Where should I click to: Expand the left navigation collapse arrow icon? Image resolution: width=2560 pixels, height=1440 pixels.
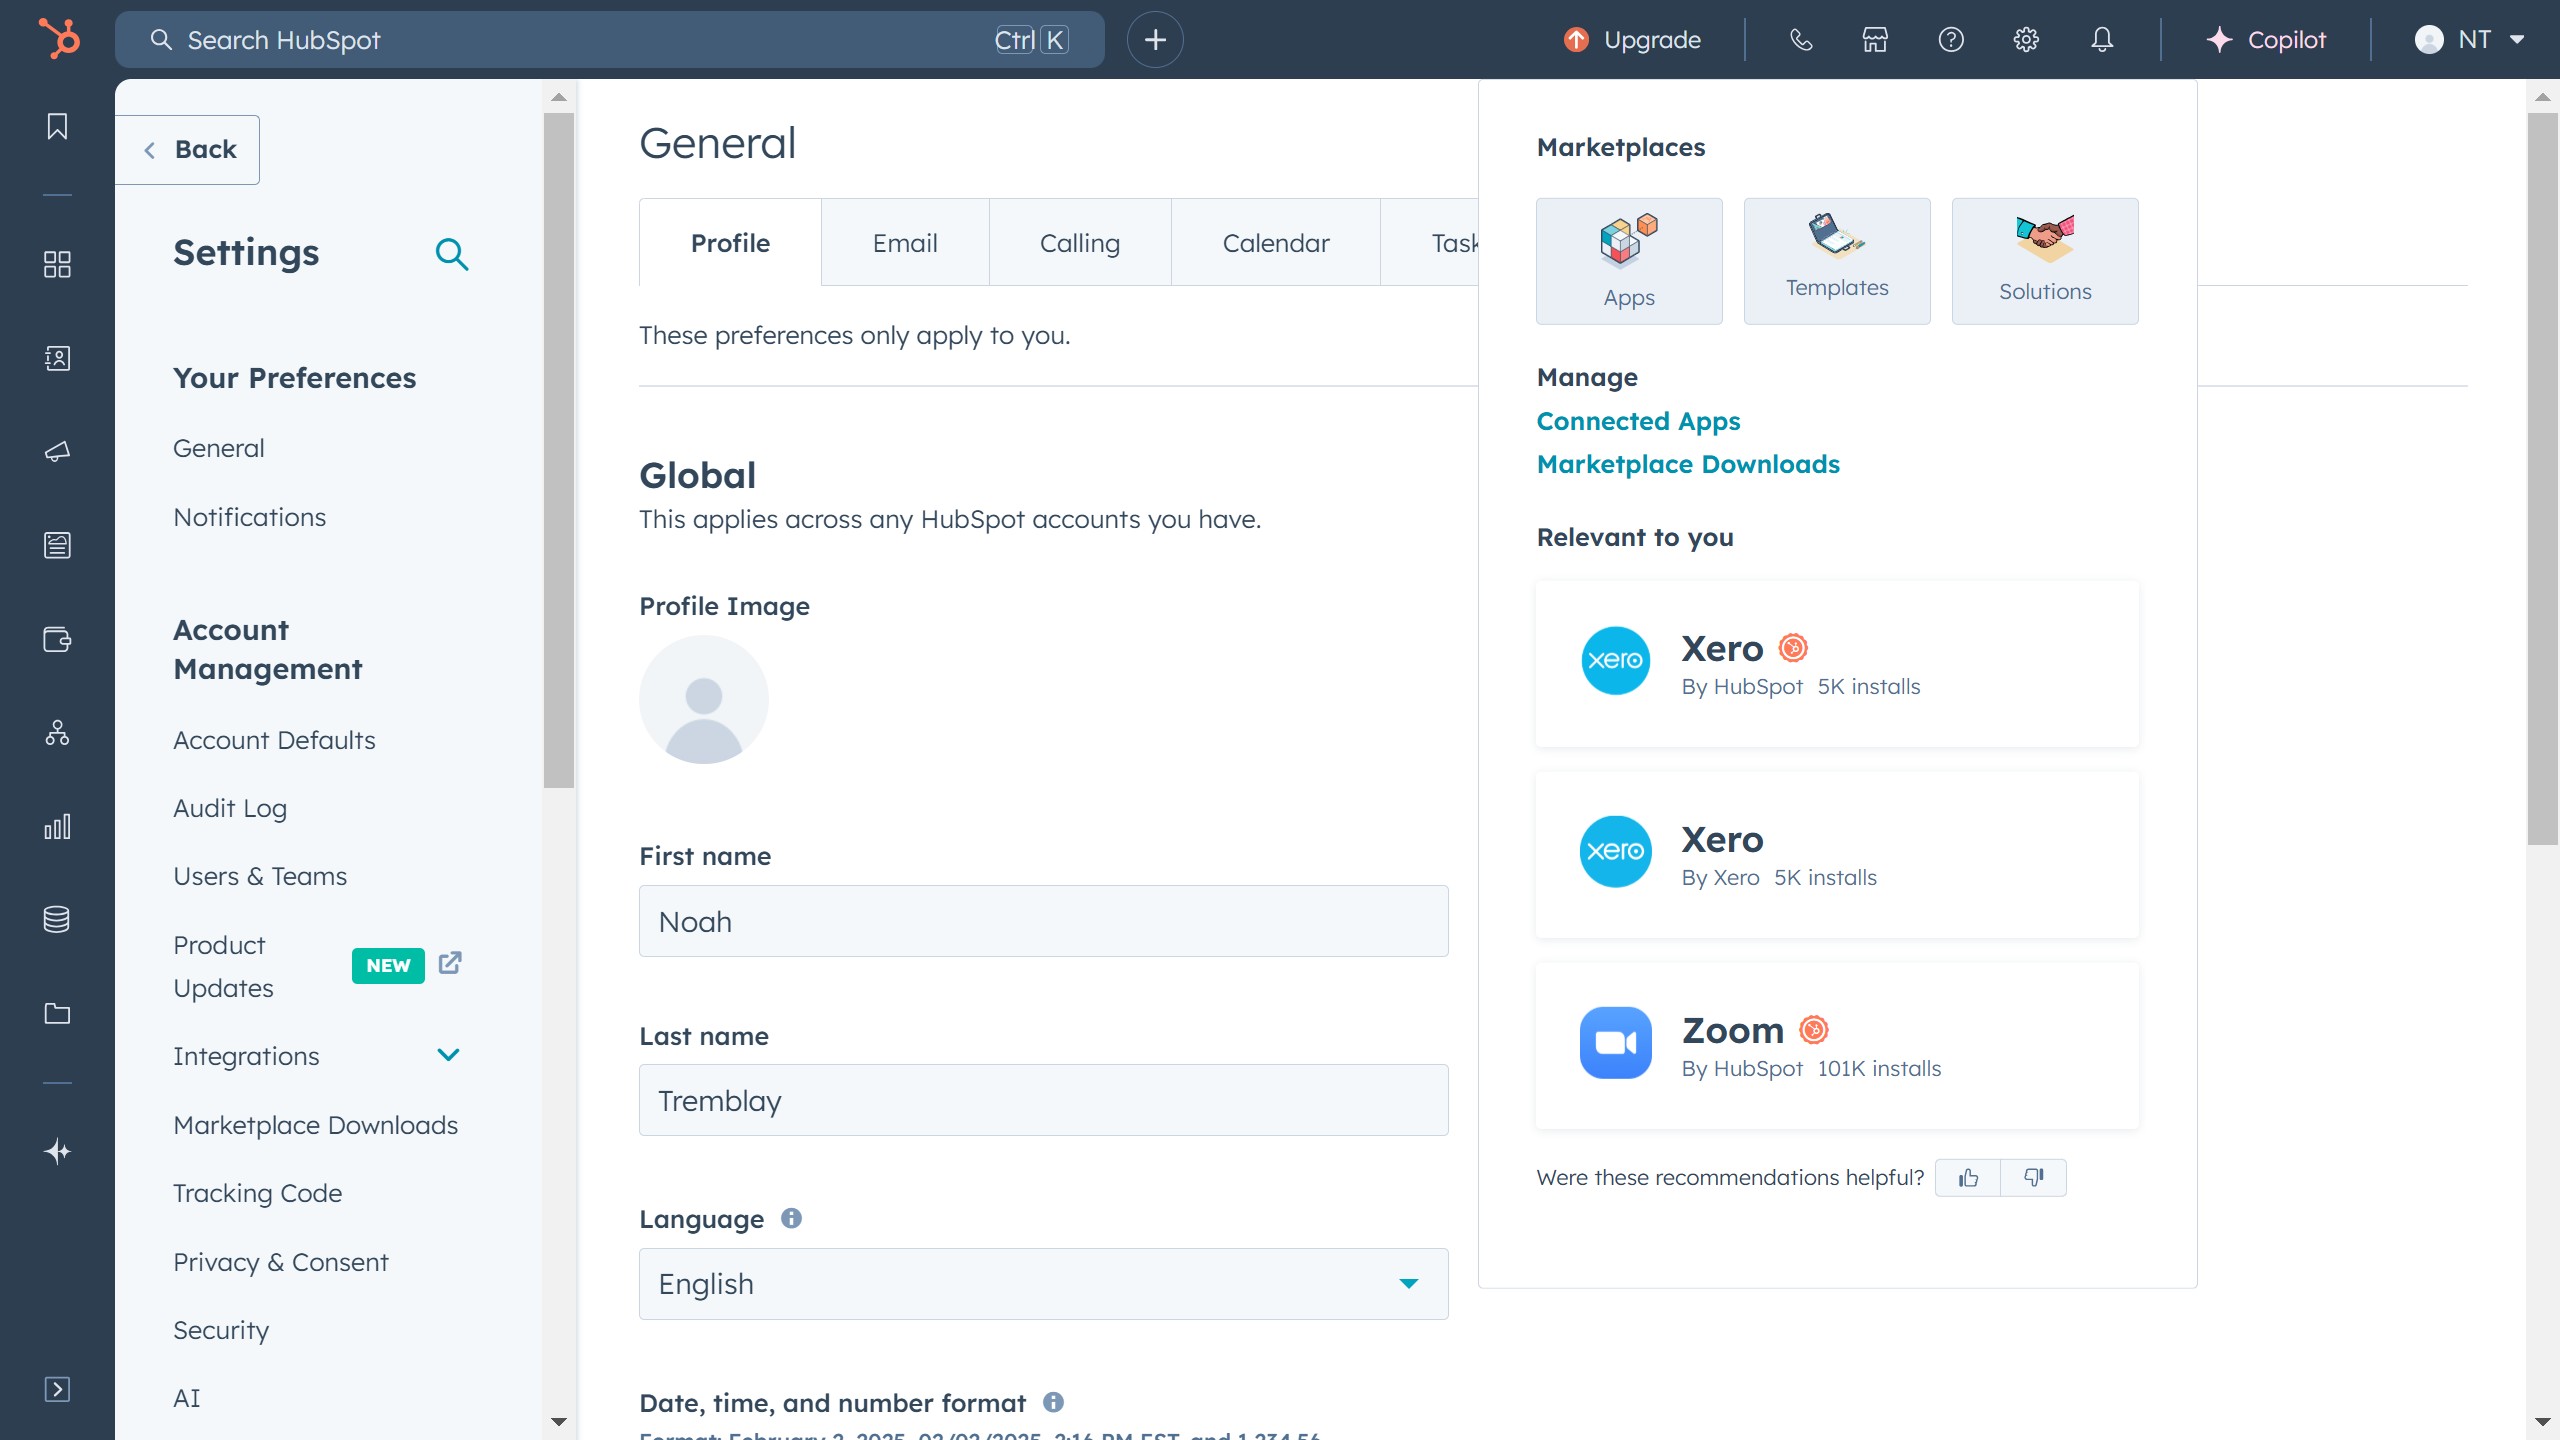(57, 1389)
